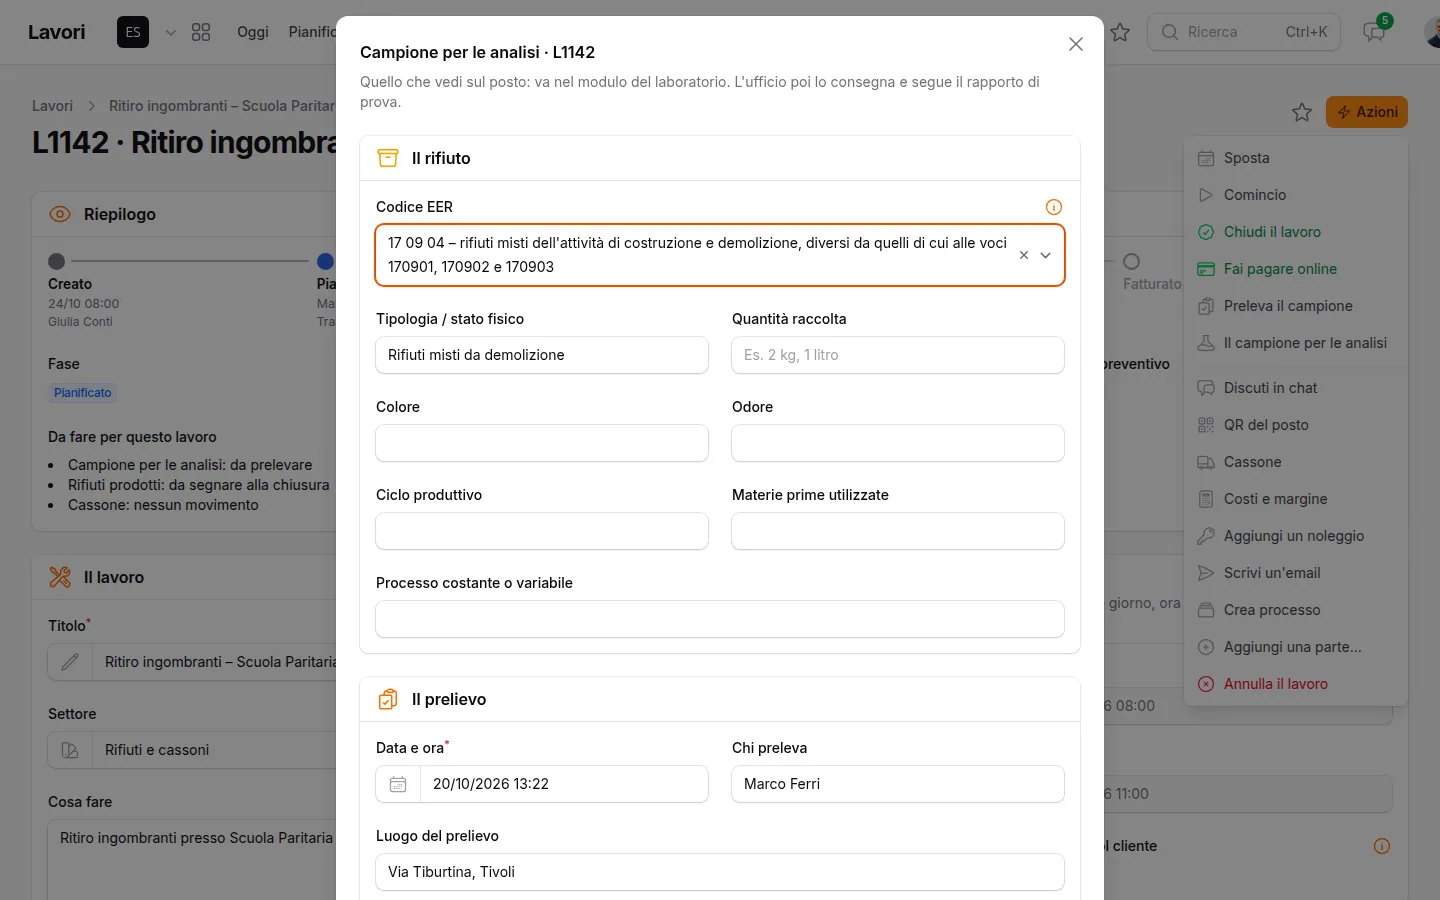Click the star icon beside Azioni
Screen dimensions: 1440x900
coord(1302,112)
